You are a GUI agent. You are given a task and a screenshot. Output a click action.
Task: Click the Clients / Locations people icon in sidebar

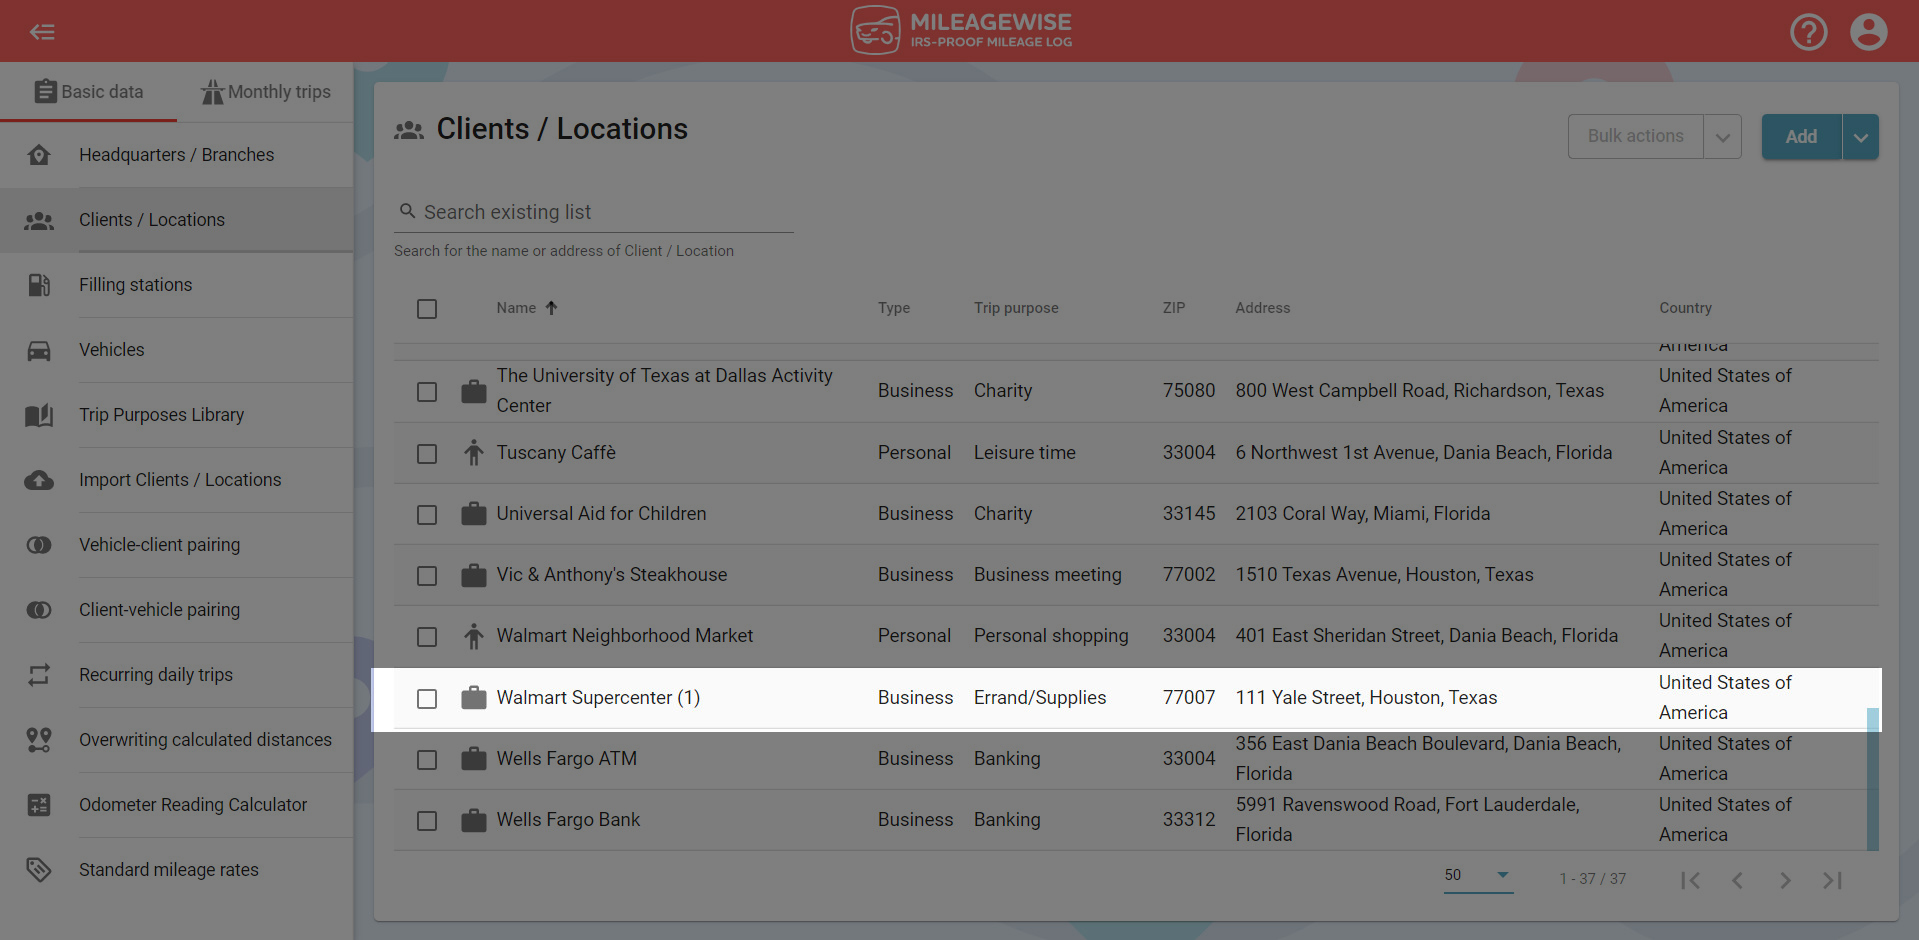point(39,220)
